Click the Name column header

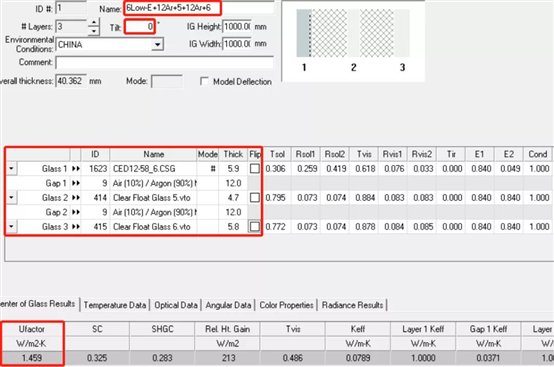tap(153, 154)
